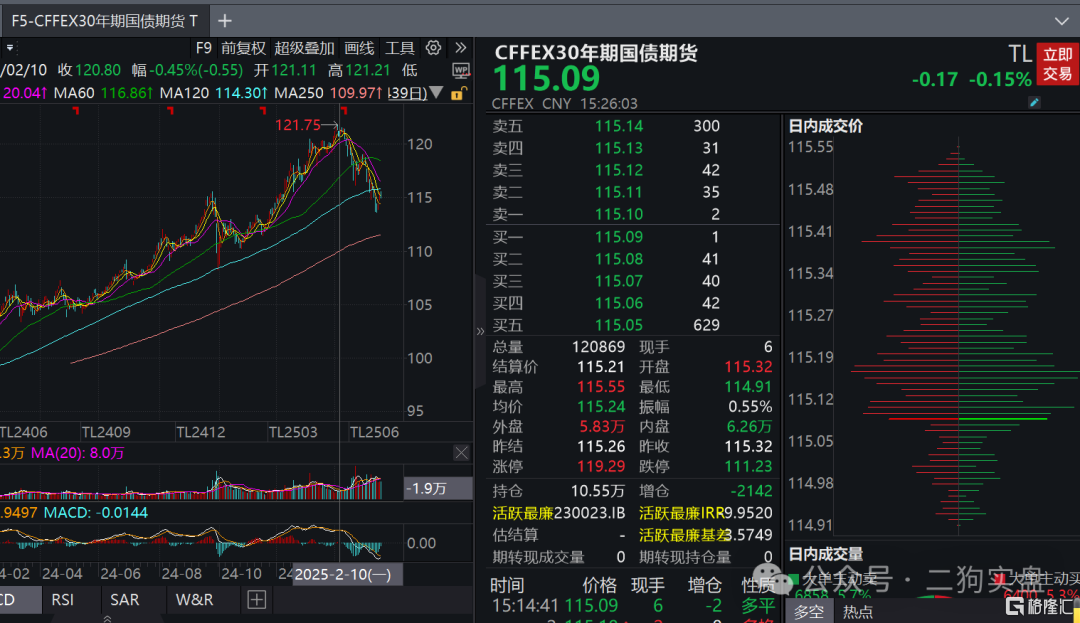Click the 买二 bid price 115.08

point(619,259)
